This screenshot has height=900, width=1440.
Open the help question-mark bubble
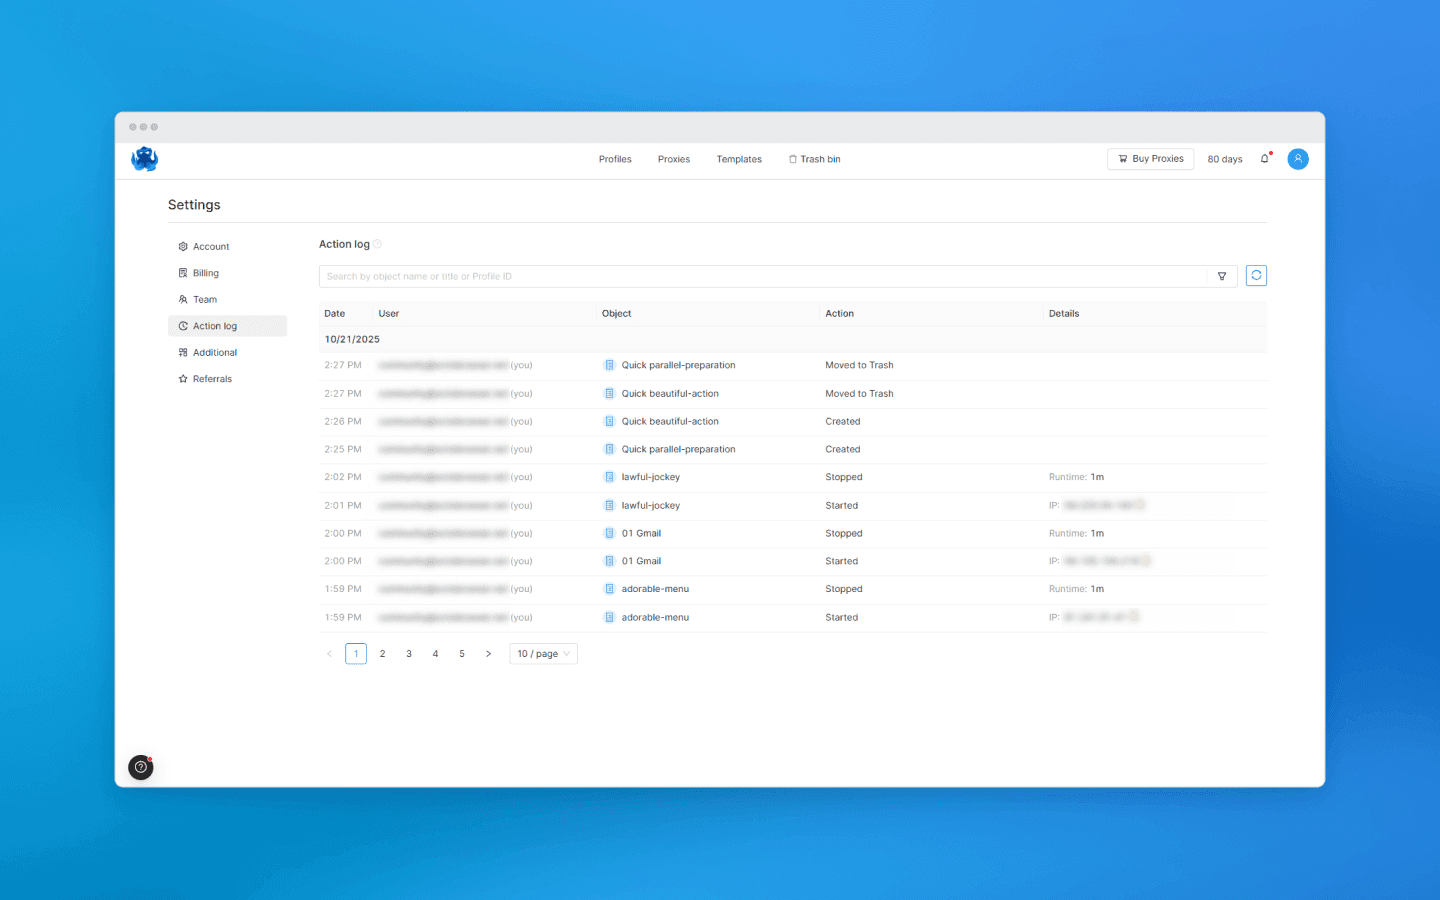point(141,767)
